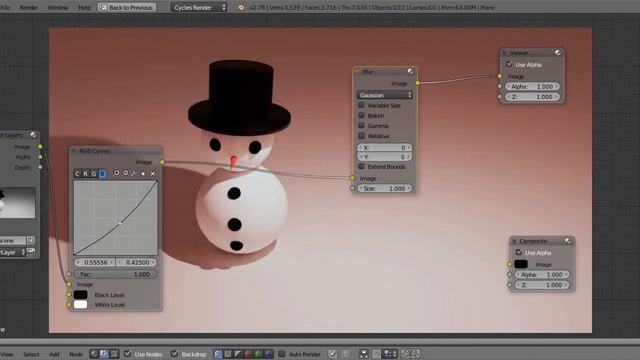
Task: Enable Relative in Blur node
Action: click(362, 136)
